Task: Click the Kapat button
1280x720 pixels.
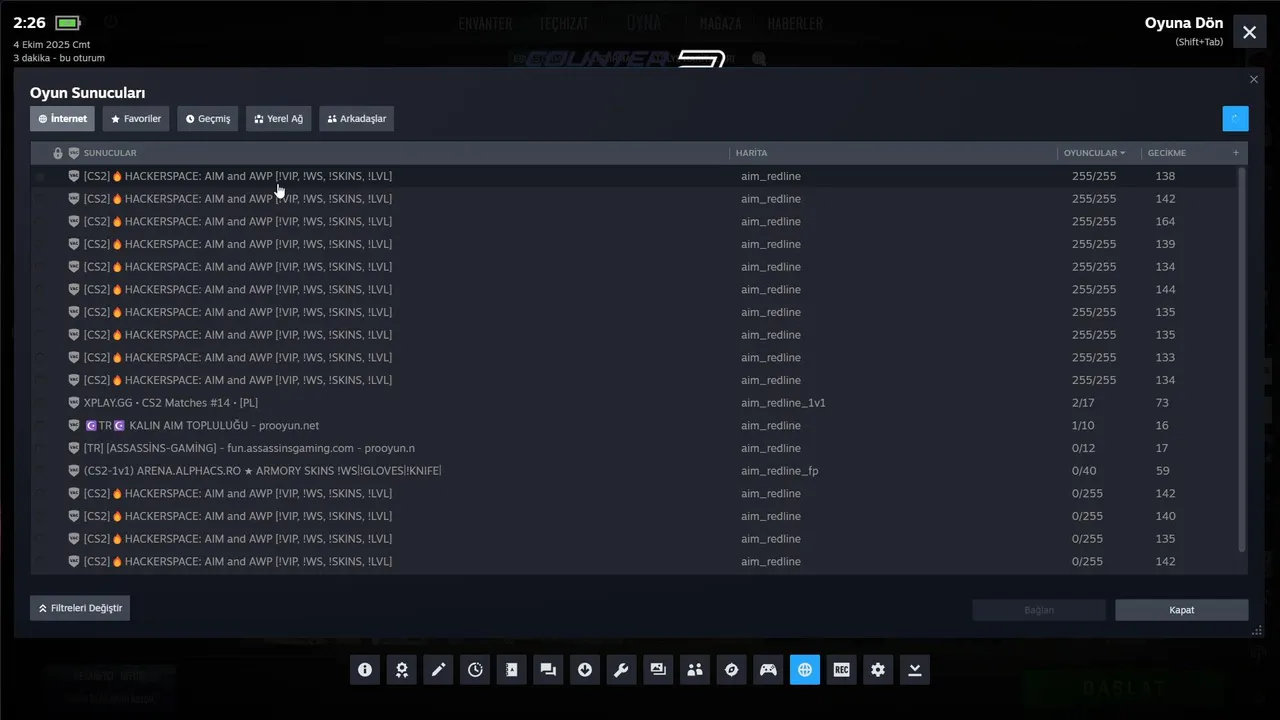Action: (1182, 610)
